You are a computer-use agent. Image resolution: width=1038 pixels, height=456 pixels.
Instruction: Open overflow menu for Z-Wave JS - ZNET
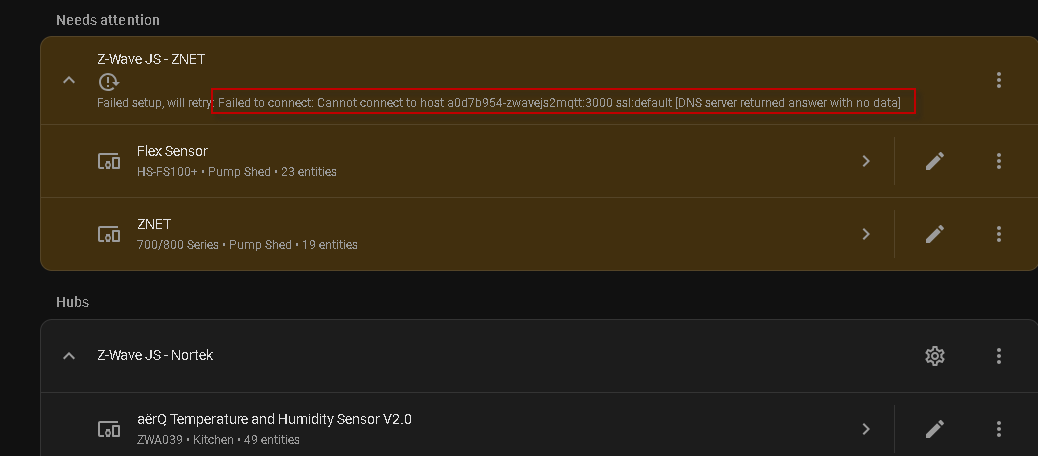(998, 80)
